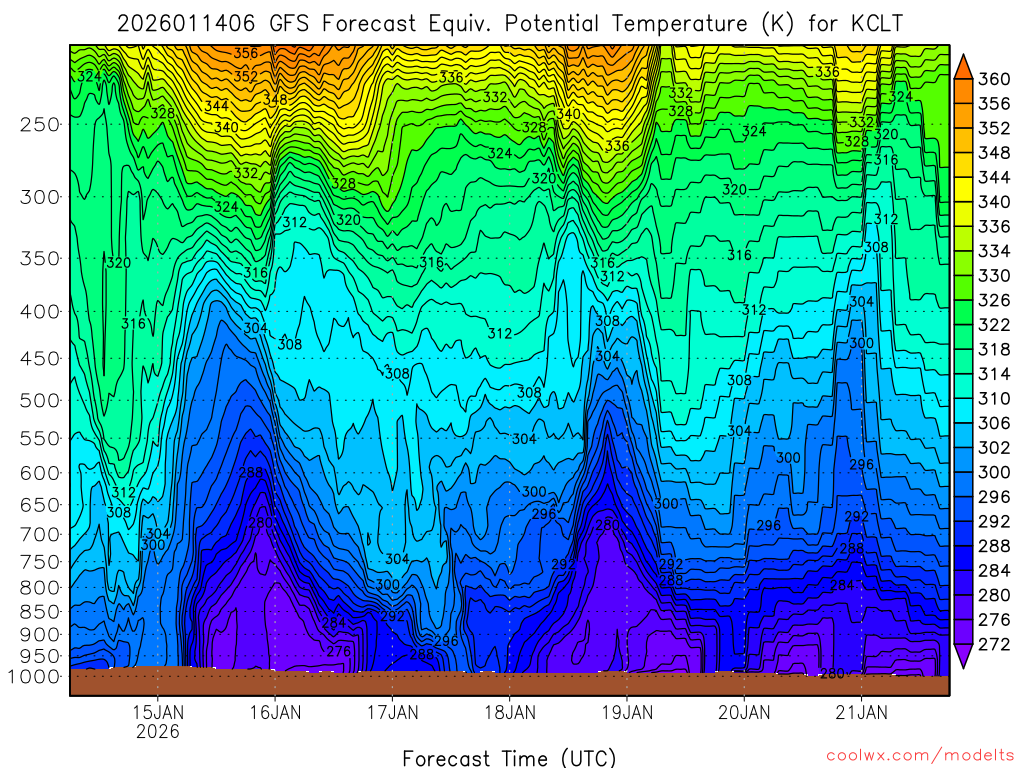Click the 352 value on the colorbar
This screenshot has height=768, width=1024.
tap(994, 128)
